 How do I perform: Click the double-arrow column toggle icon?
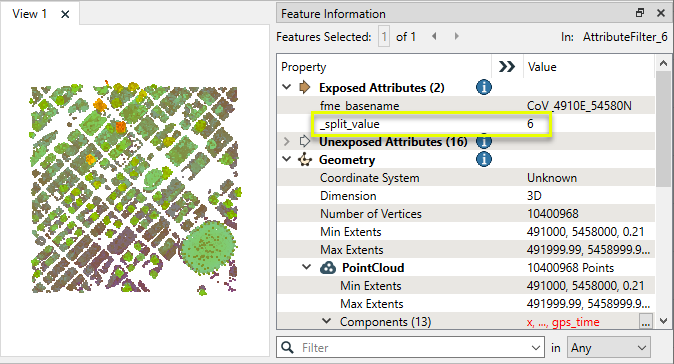507,67
